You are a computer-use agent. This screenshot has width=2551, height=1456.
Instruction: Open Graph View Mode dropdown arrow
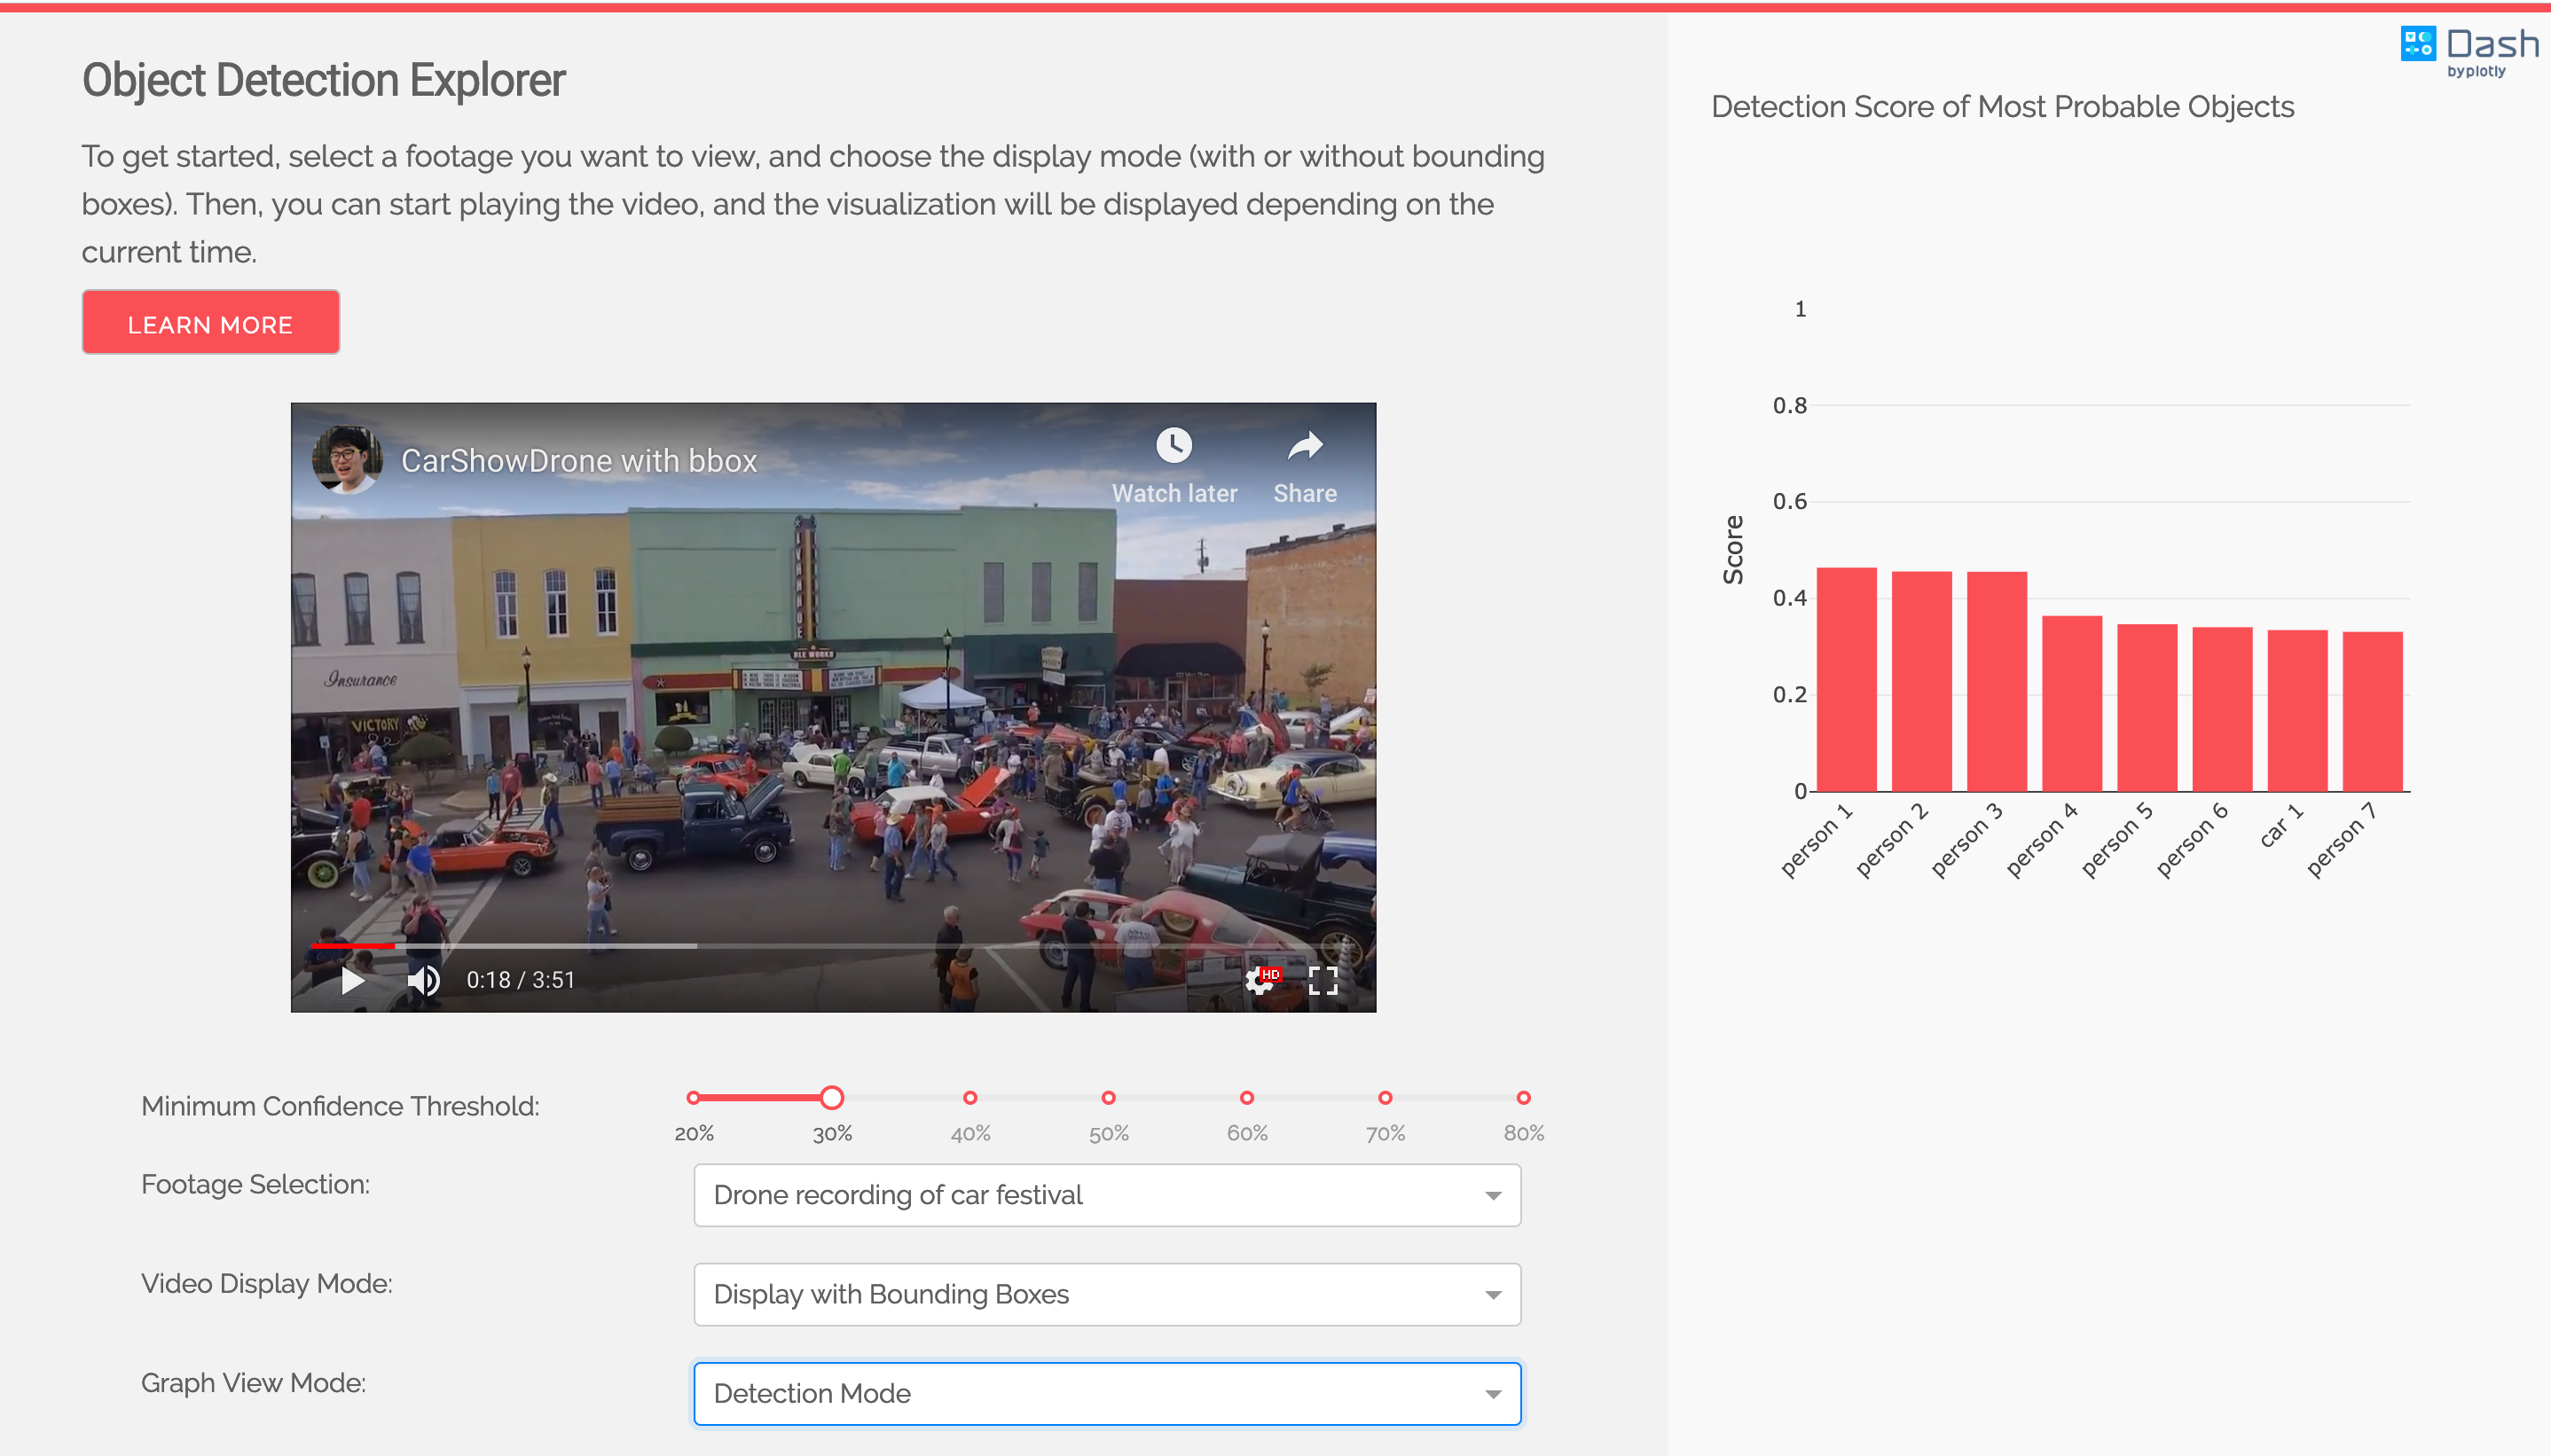(x=1493, y=1393)
